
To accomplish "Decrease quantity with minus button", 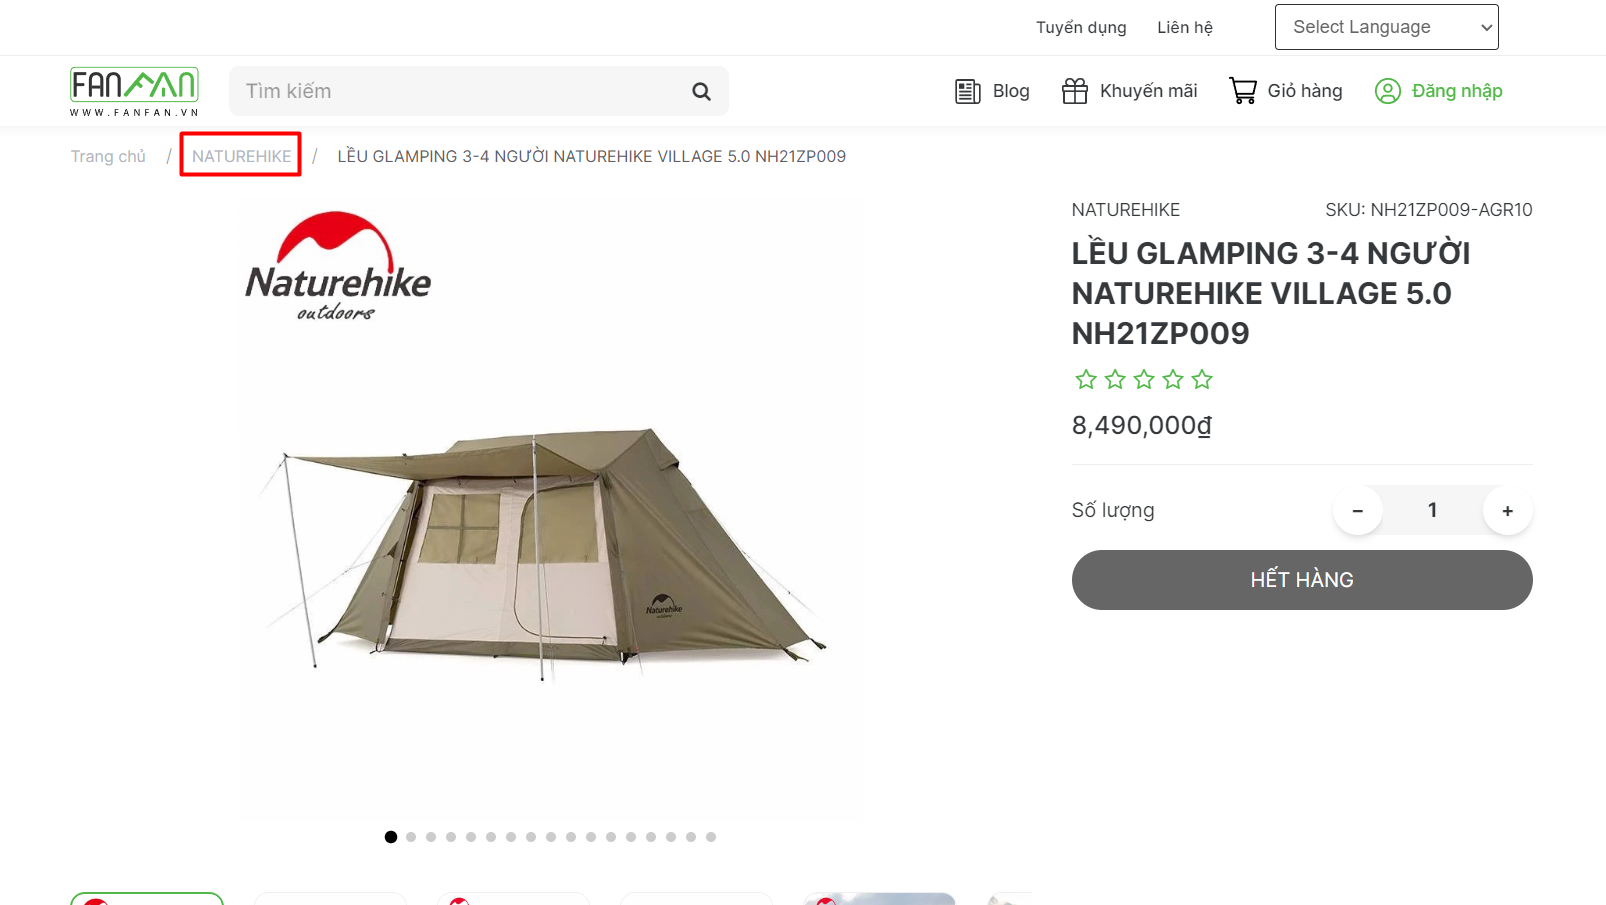I will 1358,510.
